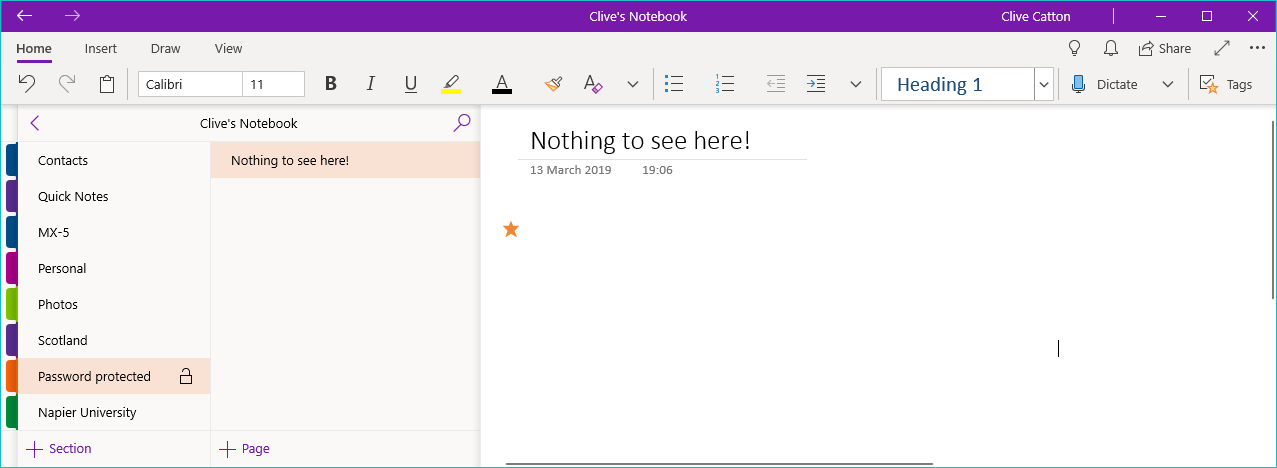Open the MX-5 section

tap(114, 232)
